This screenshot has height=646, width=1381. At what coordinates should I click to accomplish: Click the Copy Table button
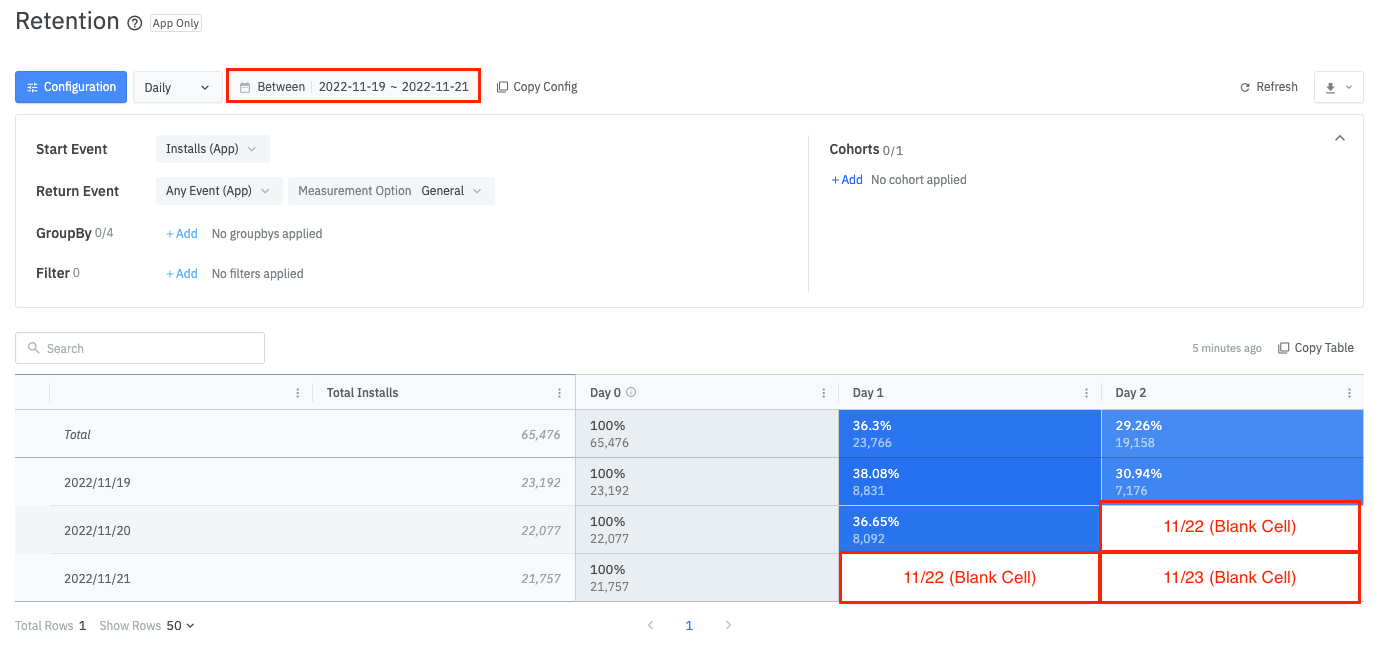(1315, 348)
